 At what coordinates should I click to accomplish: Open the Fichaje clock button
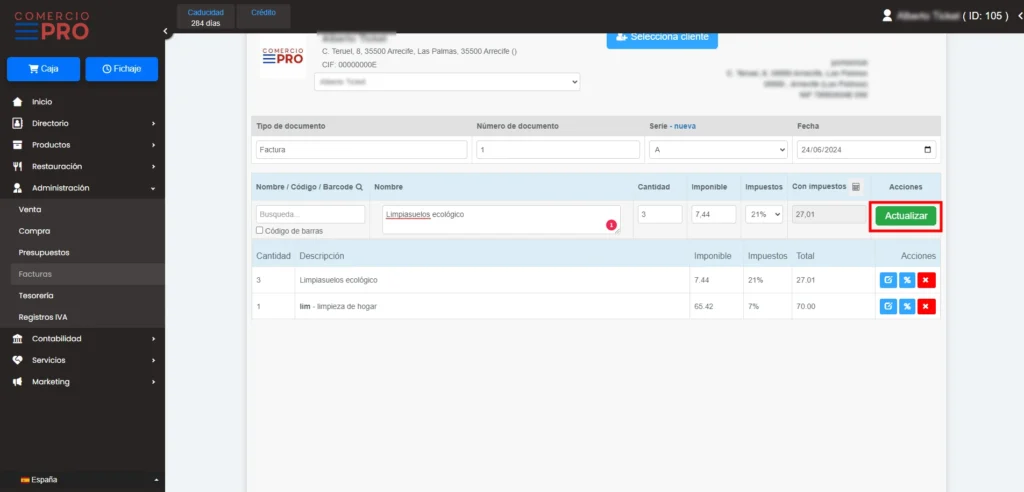(121, 69)
